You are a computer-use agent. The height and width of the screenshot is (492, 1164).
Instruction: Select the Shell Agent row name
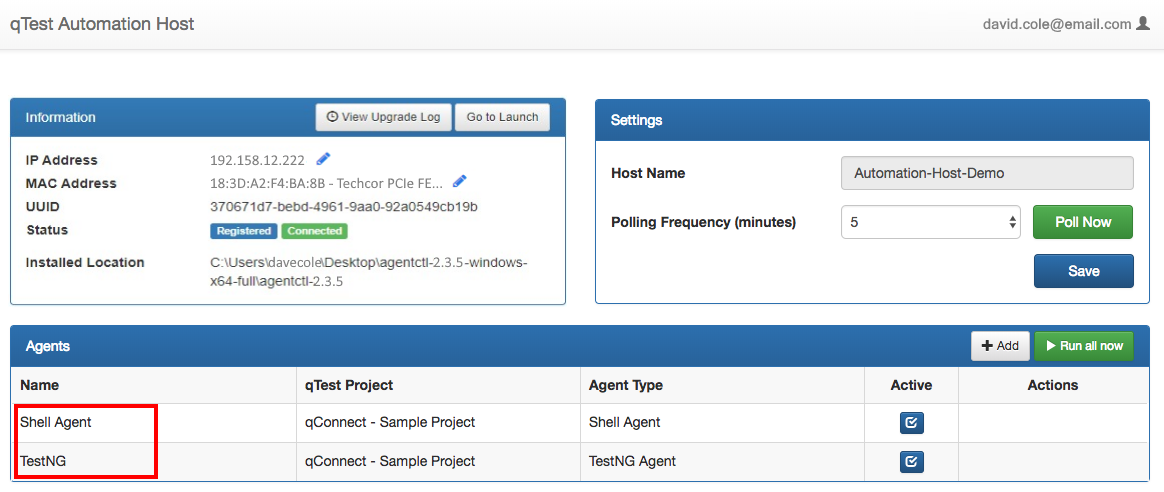click(x=56, y=422)
